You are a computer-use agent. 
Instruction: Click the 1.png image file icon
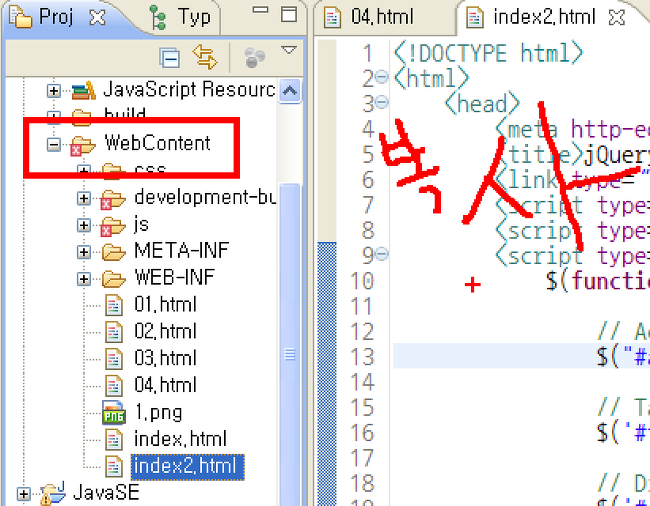(x=114, y=413)
